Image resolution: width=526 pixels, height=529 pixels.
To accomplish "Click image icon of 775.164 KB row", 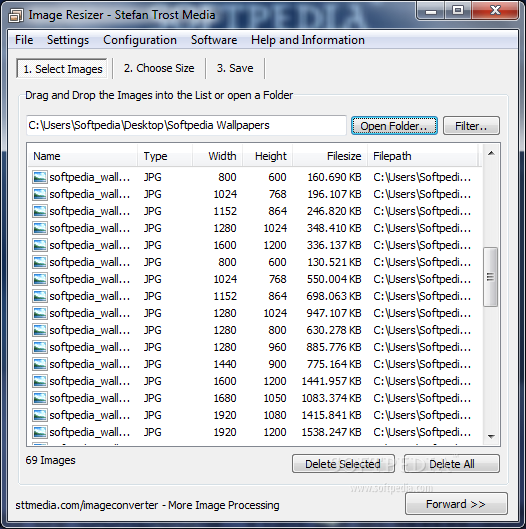I will click(x=39, y=364).
